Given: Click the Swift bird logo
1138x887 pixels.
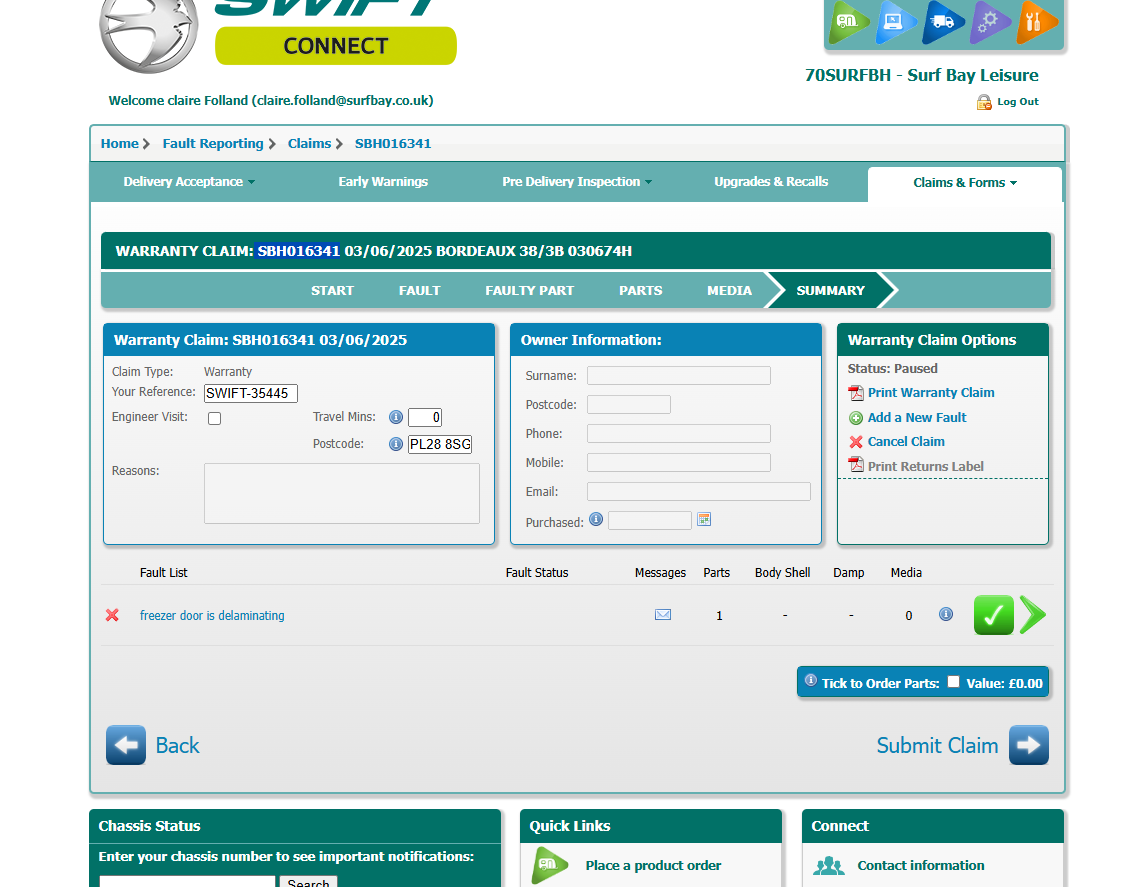Looking at the screenshot, I should [x=149, y=35].
